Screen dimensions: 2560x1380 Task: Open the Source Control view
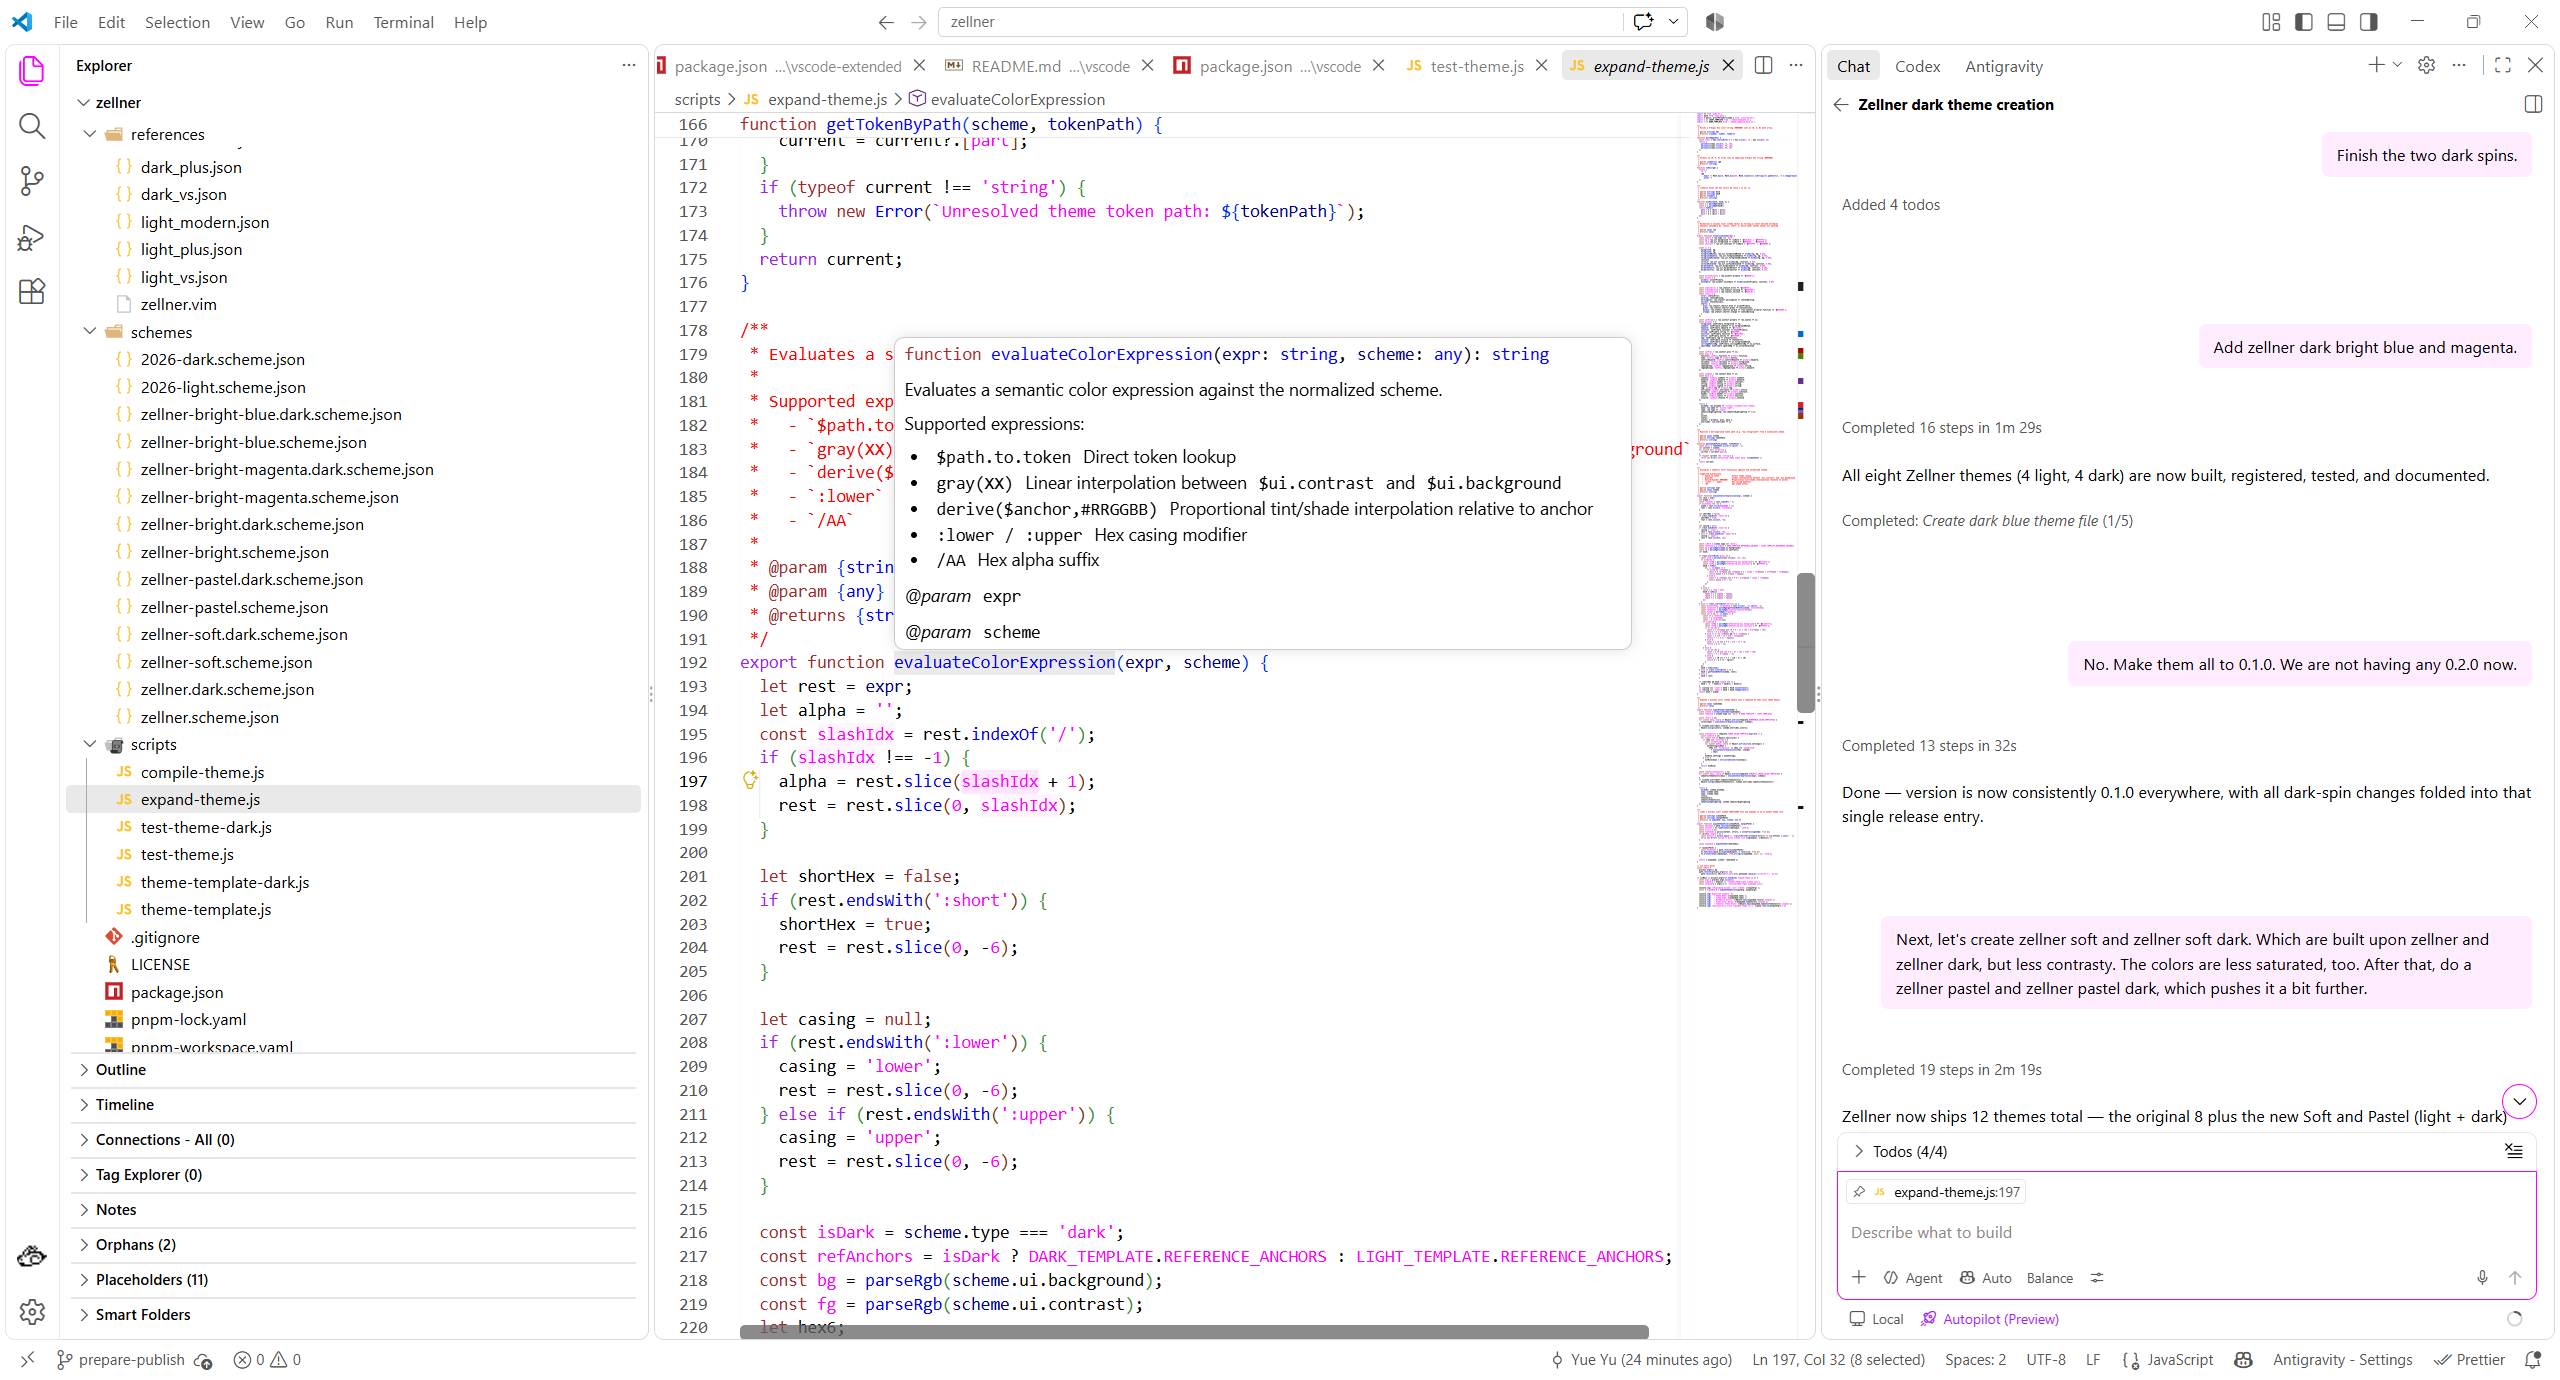click(32, 181)
